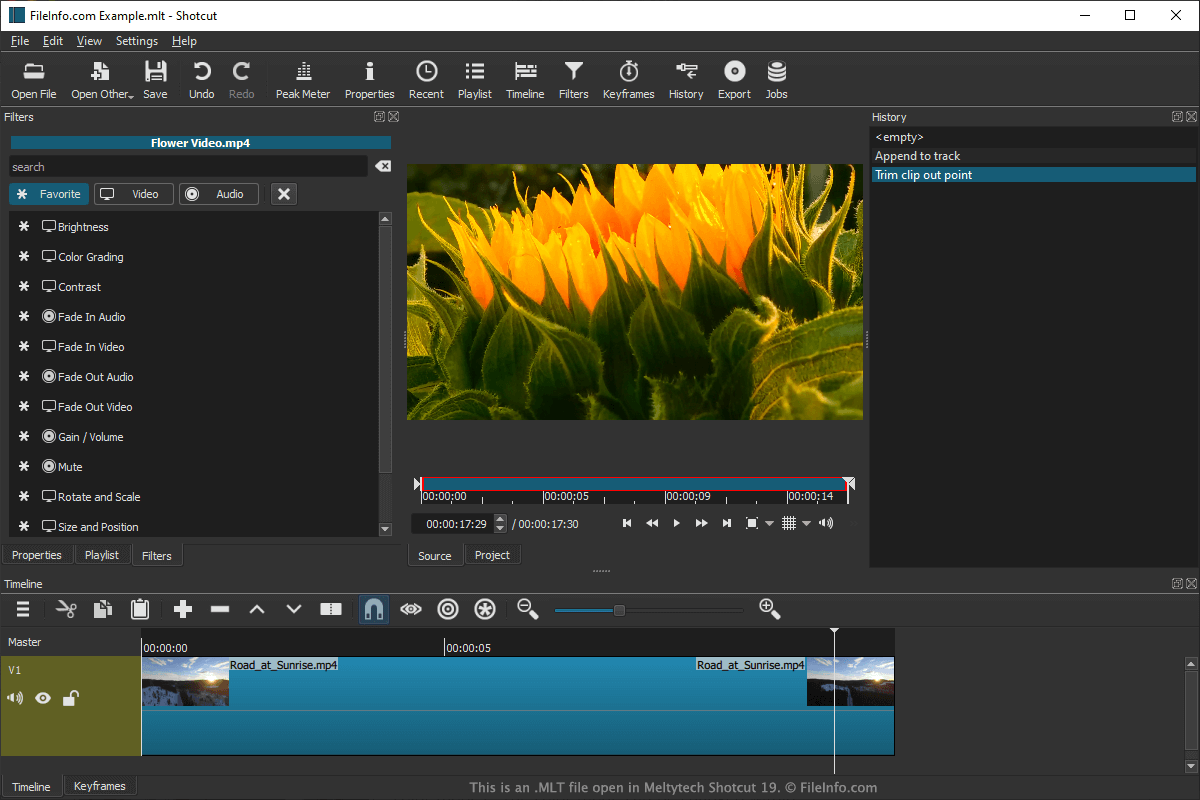Click the timeline Paste clipboard icon

(140, 609)
